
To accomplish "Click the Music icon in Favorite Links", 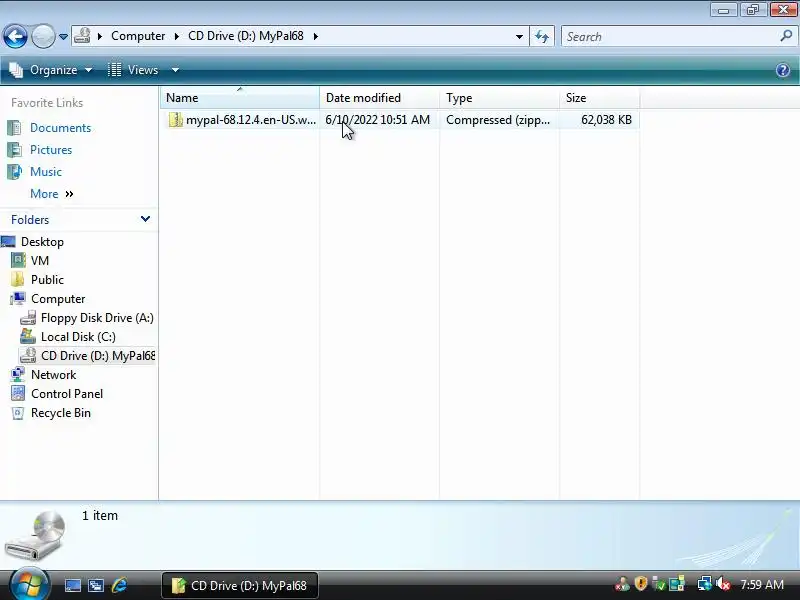I will [14, 172].
